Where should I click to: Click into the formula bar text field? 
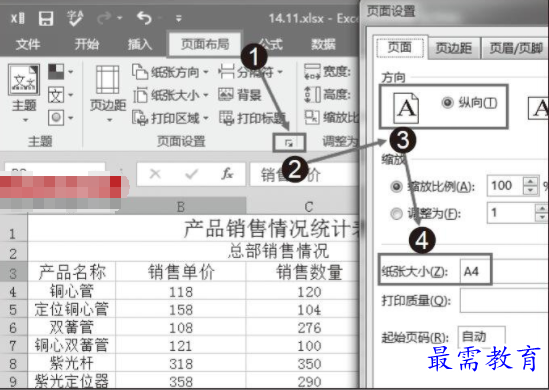point(304,174)
